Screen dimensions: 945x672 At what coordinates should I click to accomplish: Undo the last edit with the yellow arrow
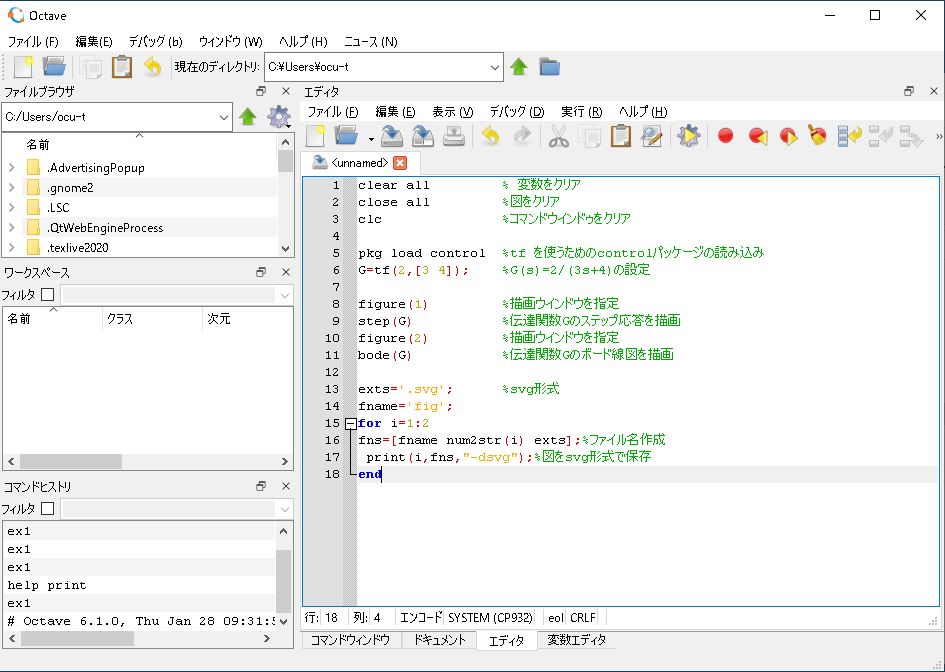(x=488, y=137)
